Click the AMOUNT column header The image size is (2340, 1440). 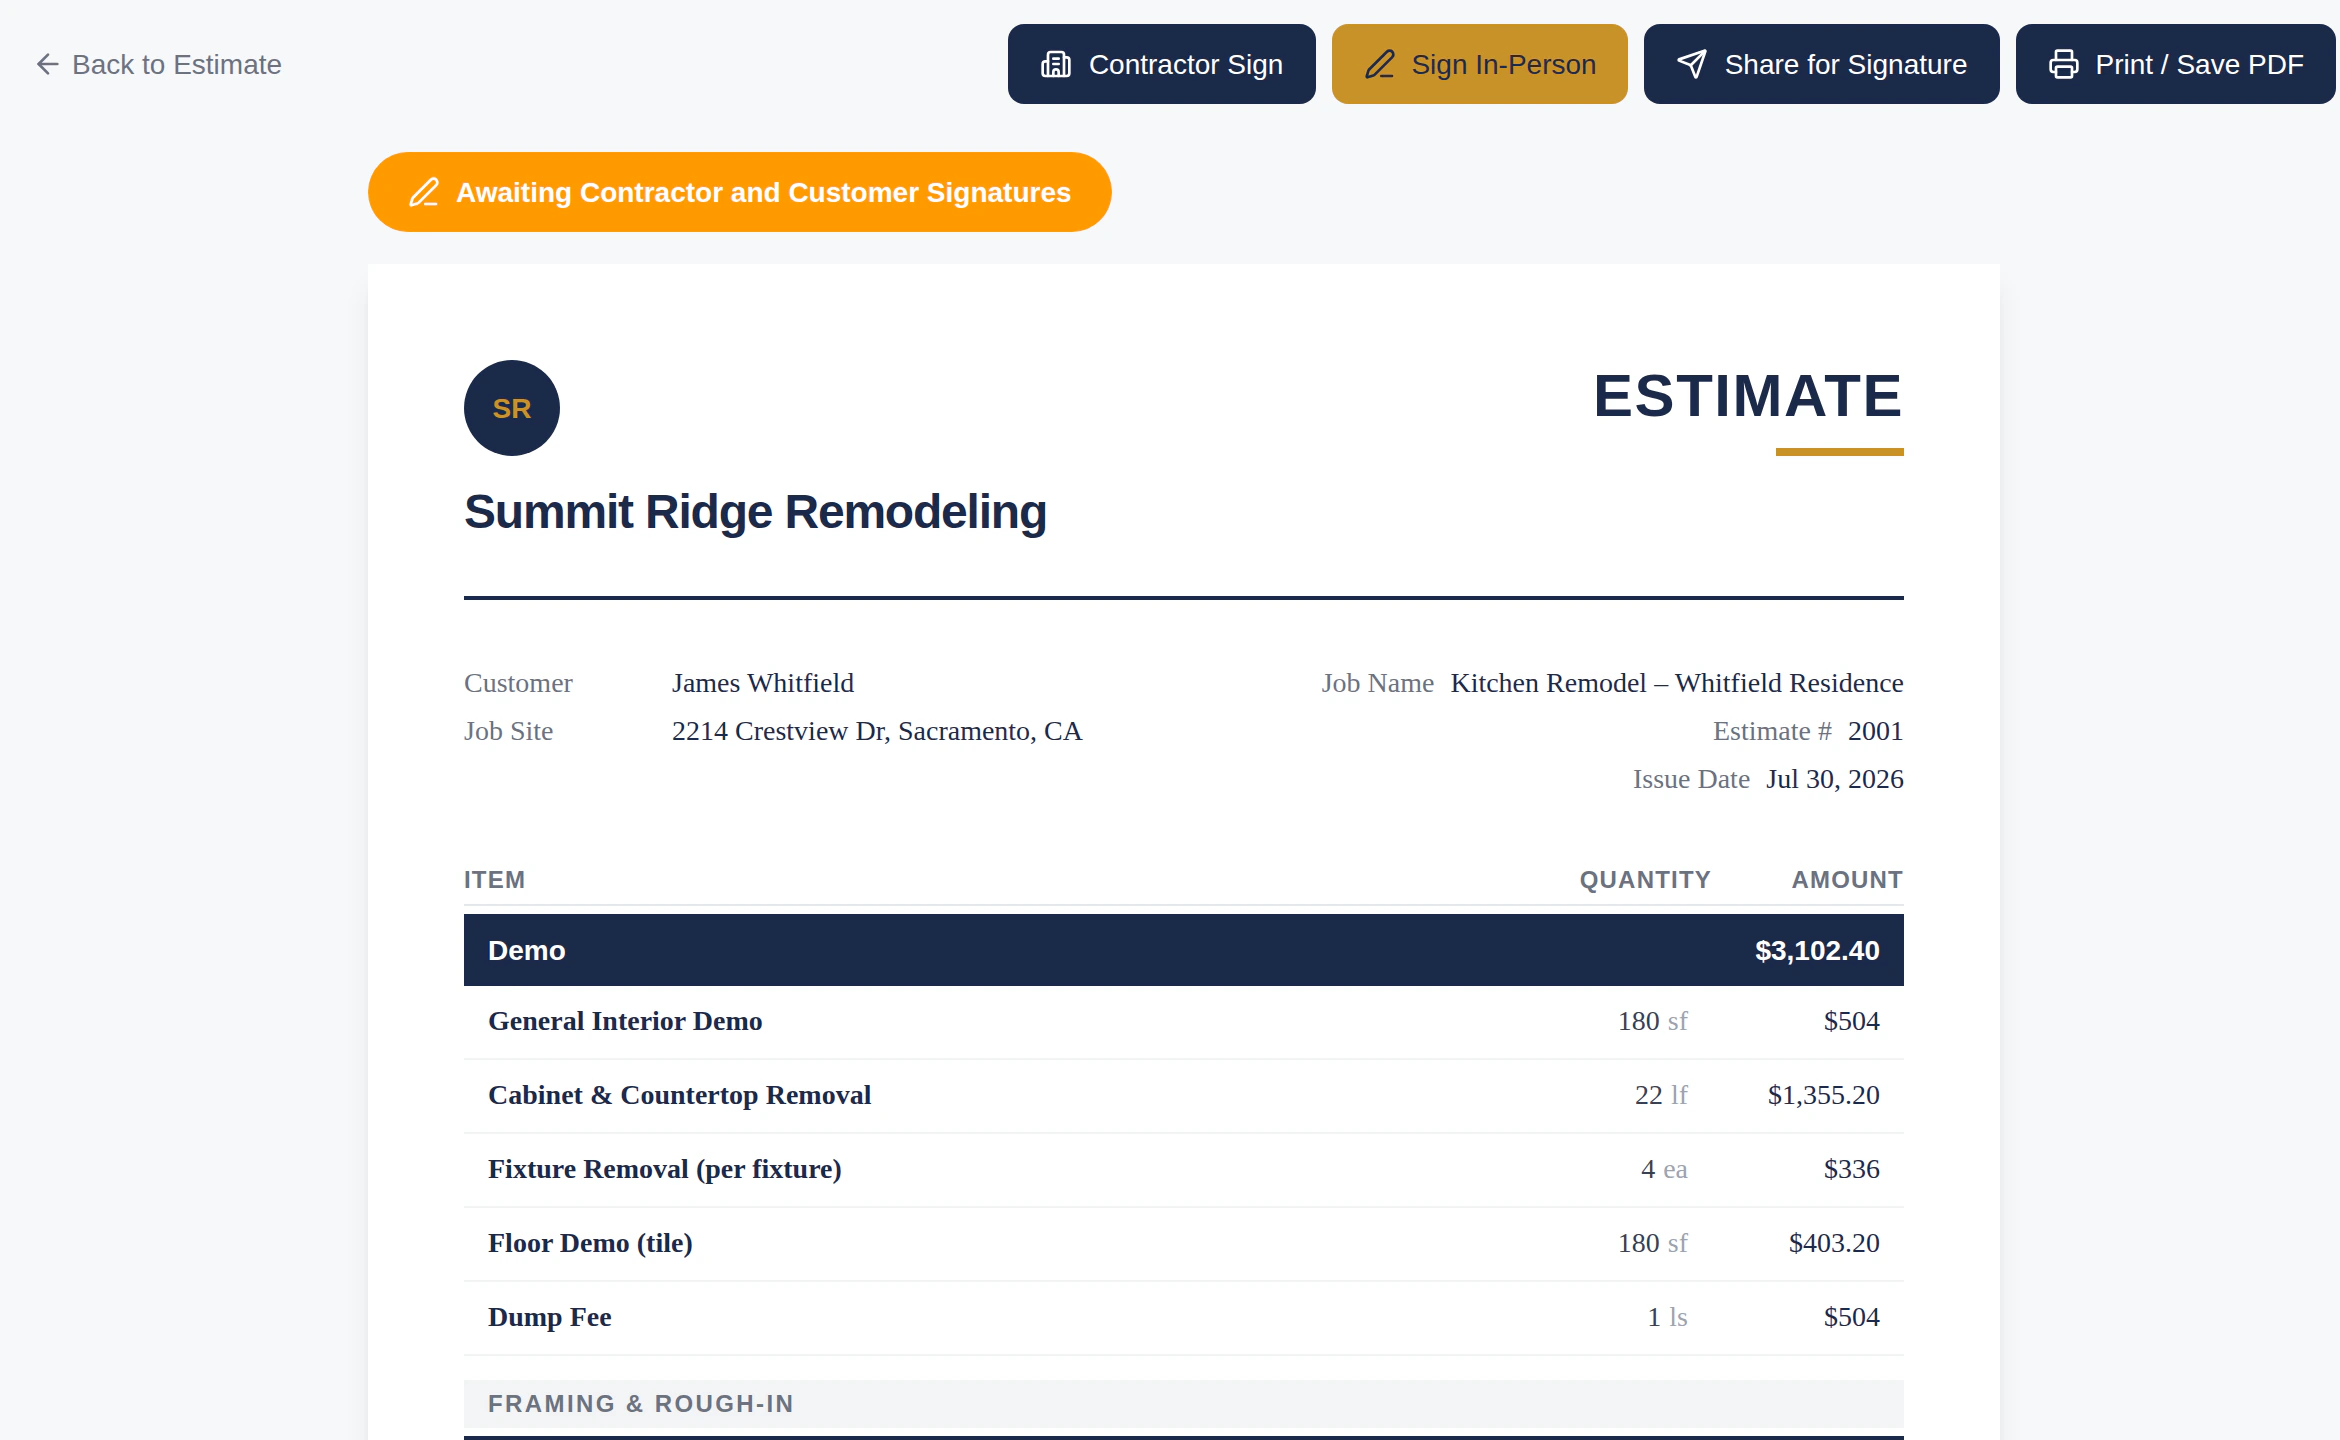1848,880
